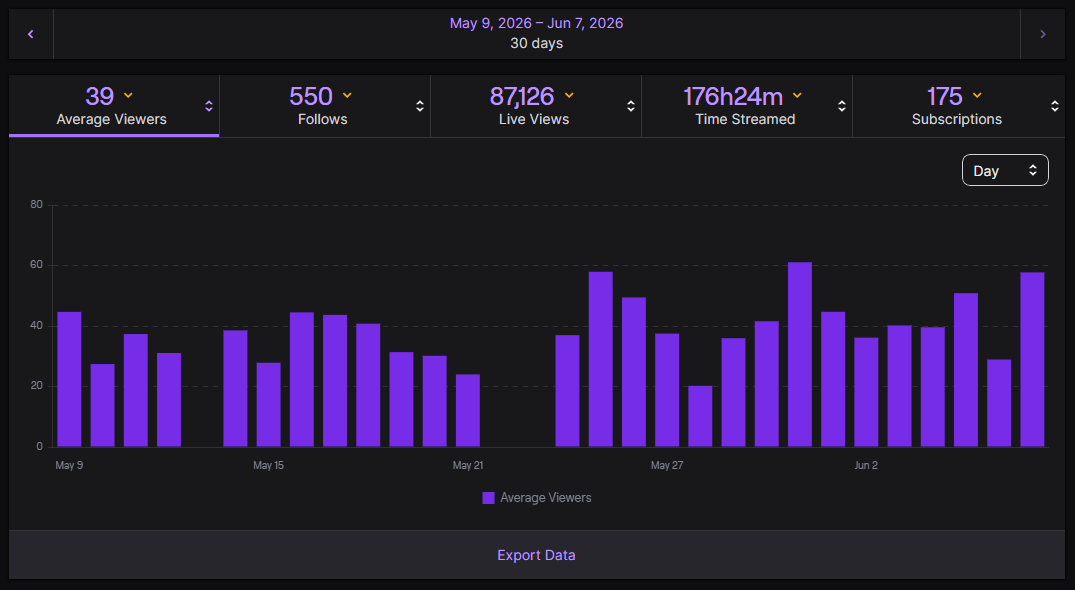Click the Export Data button
The image size is (1075, 590).
pos(536,555)
